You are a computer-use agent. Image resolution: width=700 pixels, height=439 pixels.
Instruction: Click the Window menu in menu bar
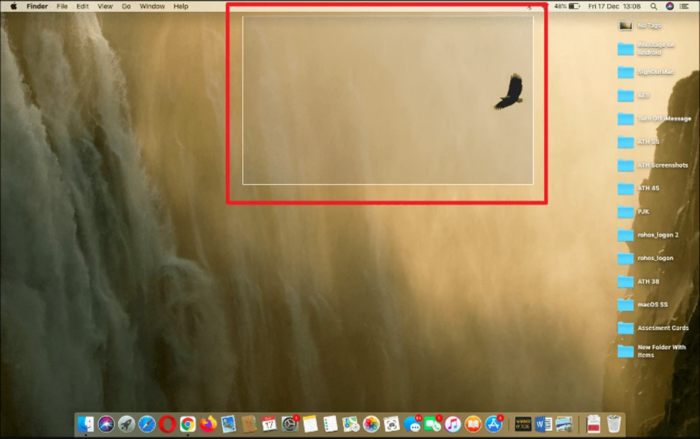point(152,6)
